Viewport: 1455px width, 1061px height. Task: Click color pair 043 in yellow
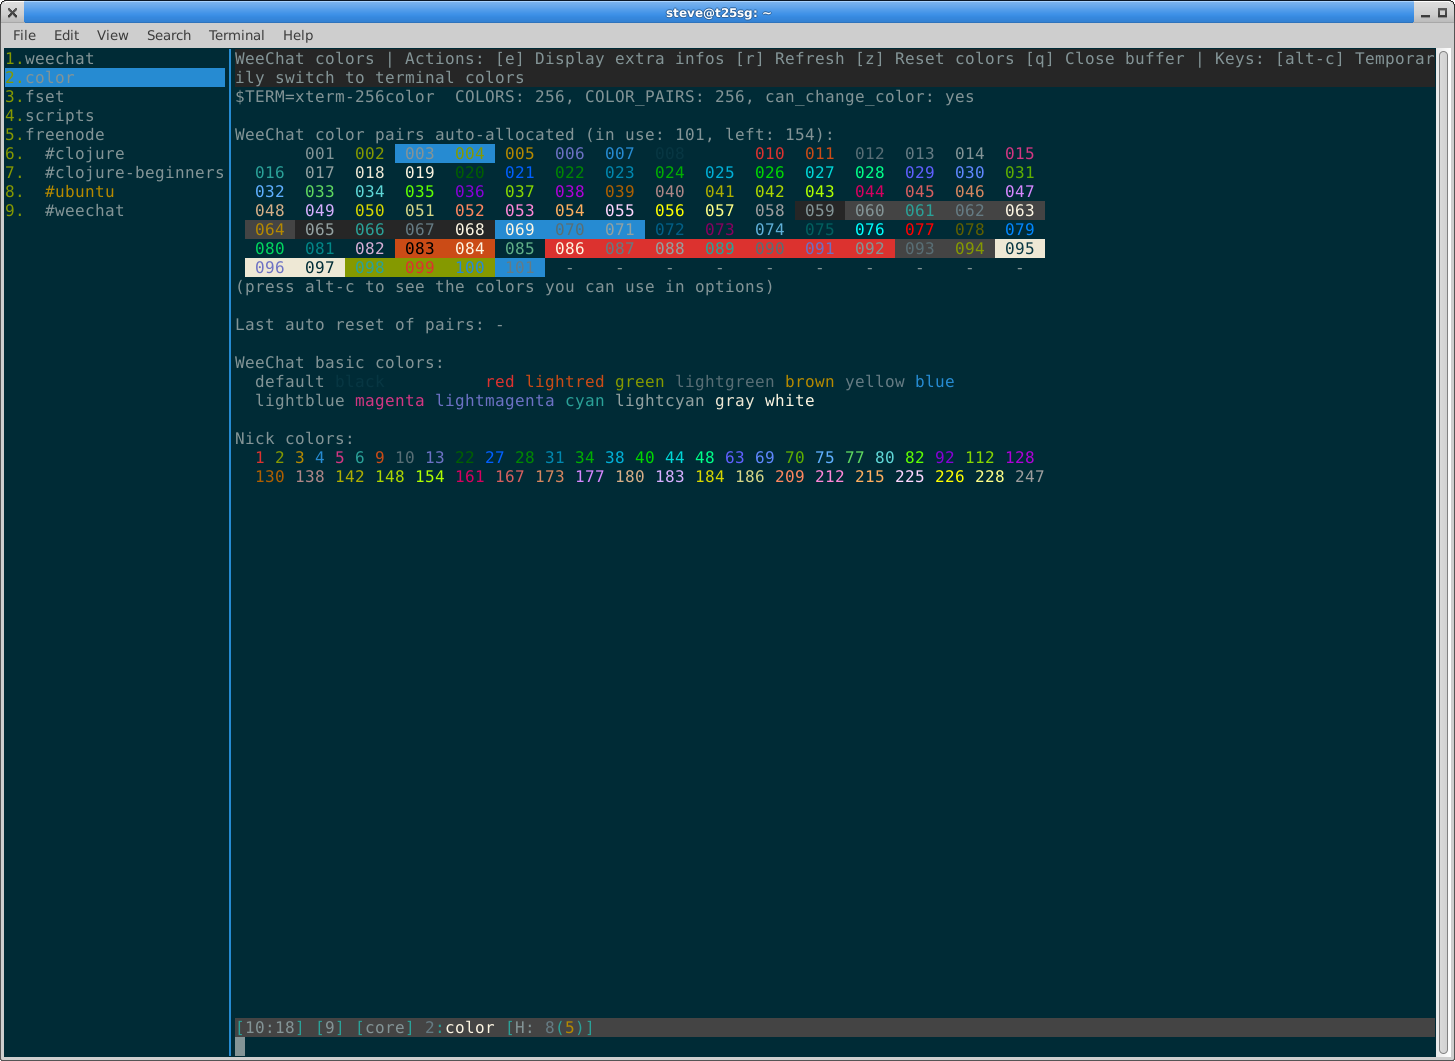(x=820, y=192)
